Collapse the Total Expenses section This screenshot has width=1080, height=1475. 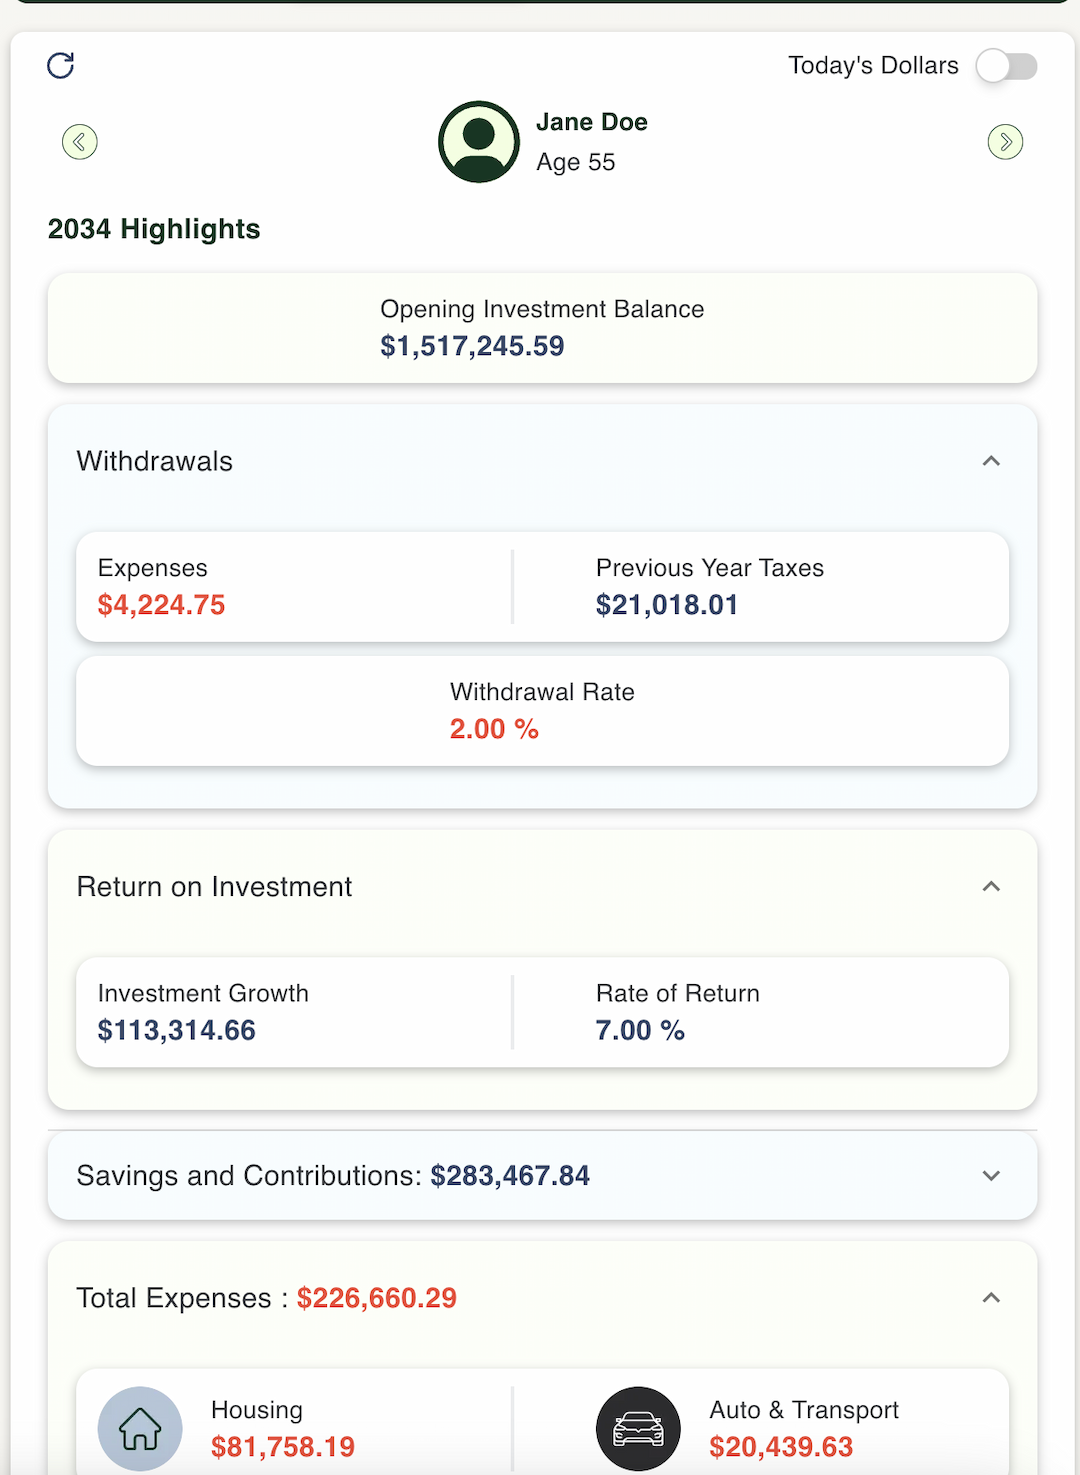991,1298
